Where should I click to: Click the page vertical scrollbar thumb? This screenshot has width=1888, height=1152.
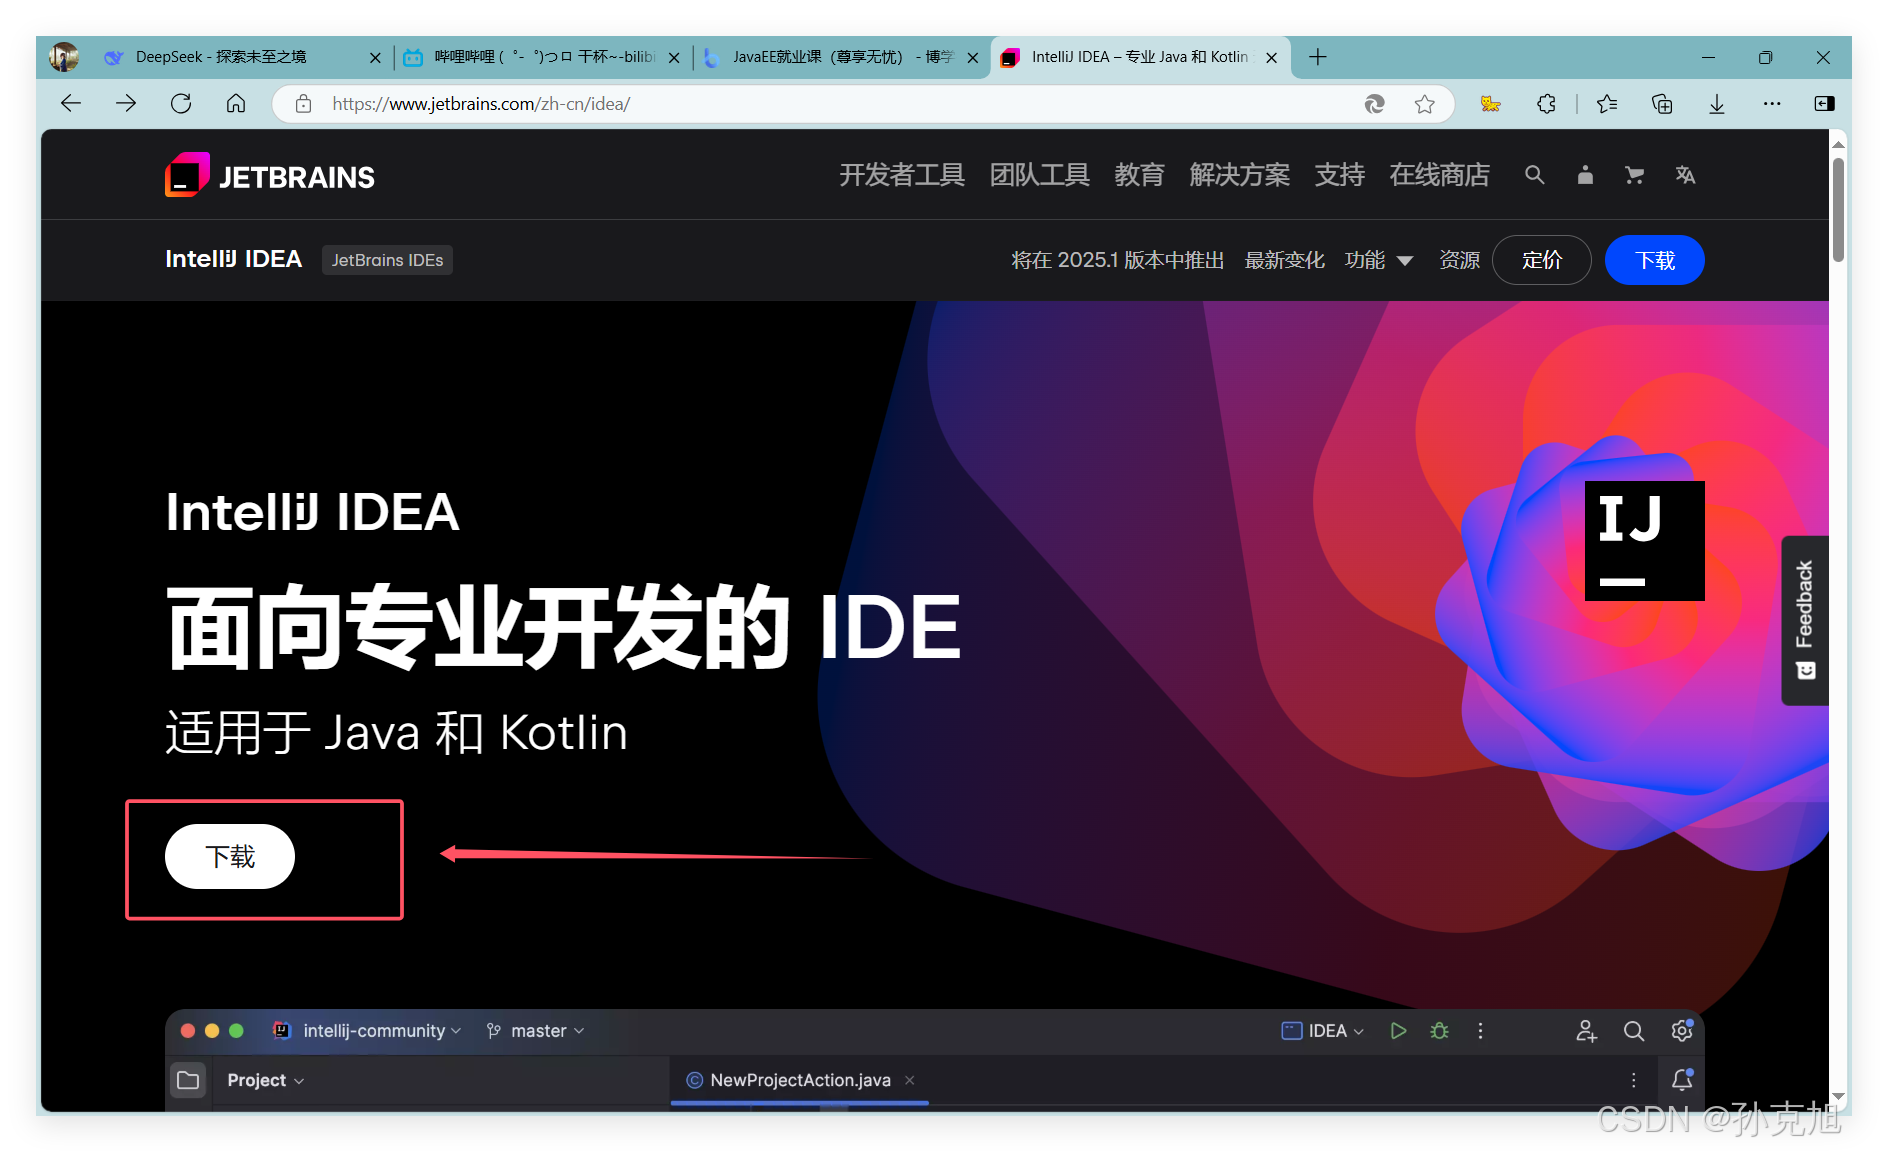click(1838, 210)
